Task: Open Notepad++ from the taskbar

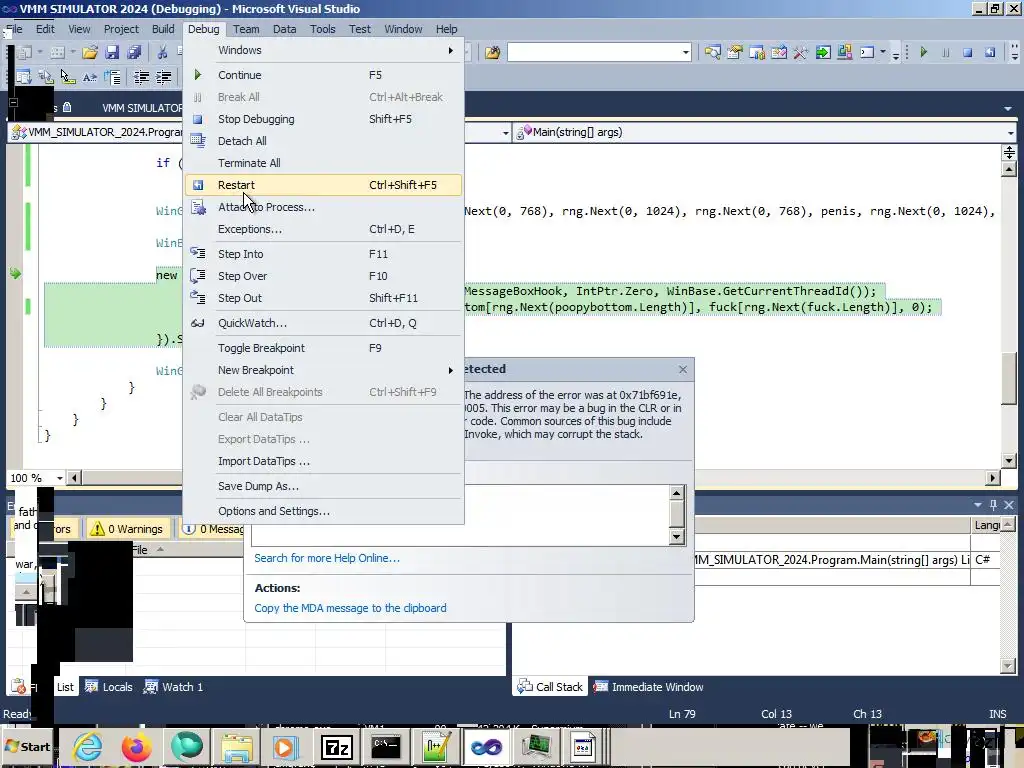Action: [436, 747]
